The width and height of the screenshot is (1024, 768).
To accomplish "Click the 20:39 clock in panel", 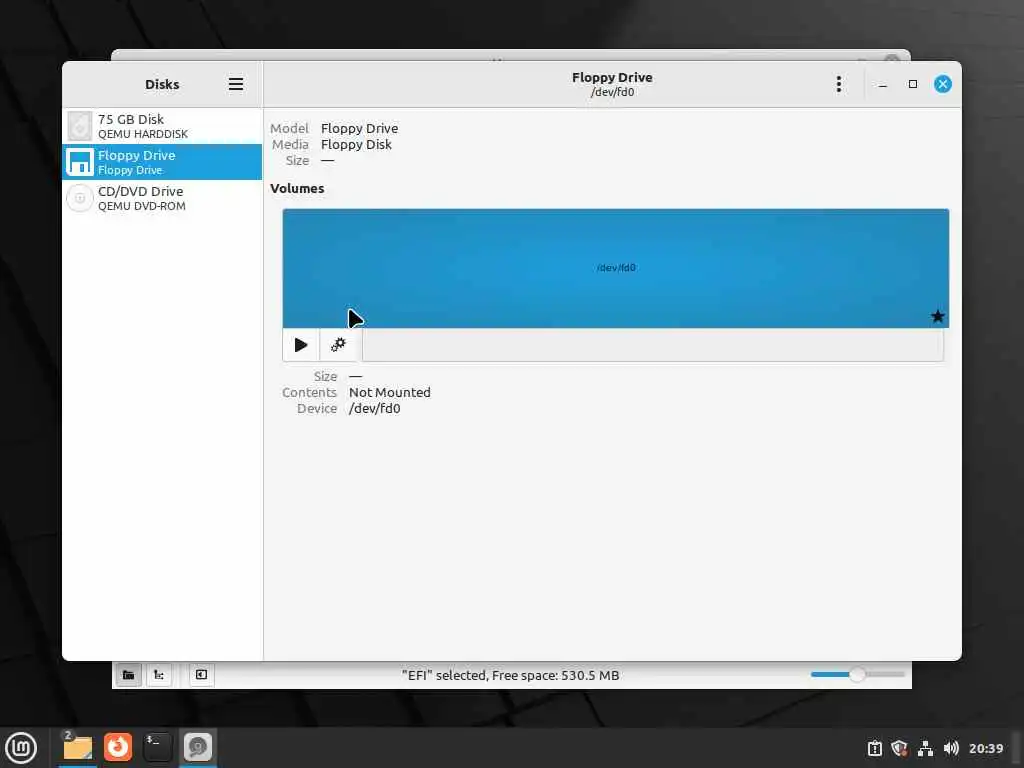I will click(985, 748).
